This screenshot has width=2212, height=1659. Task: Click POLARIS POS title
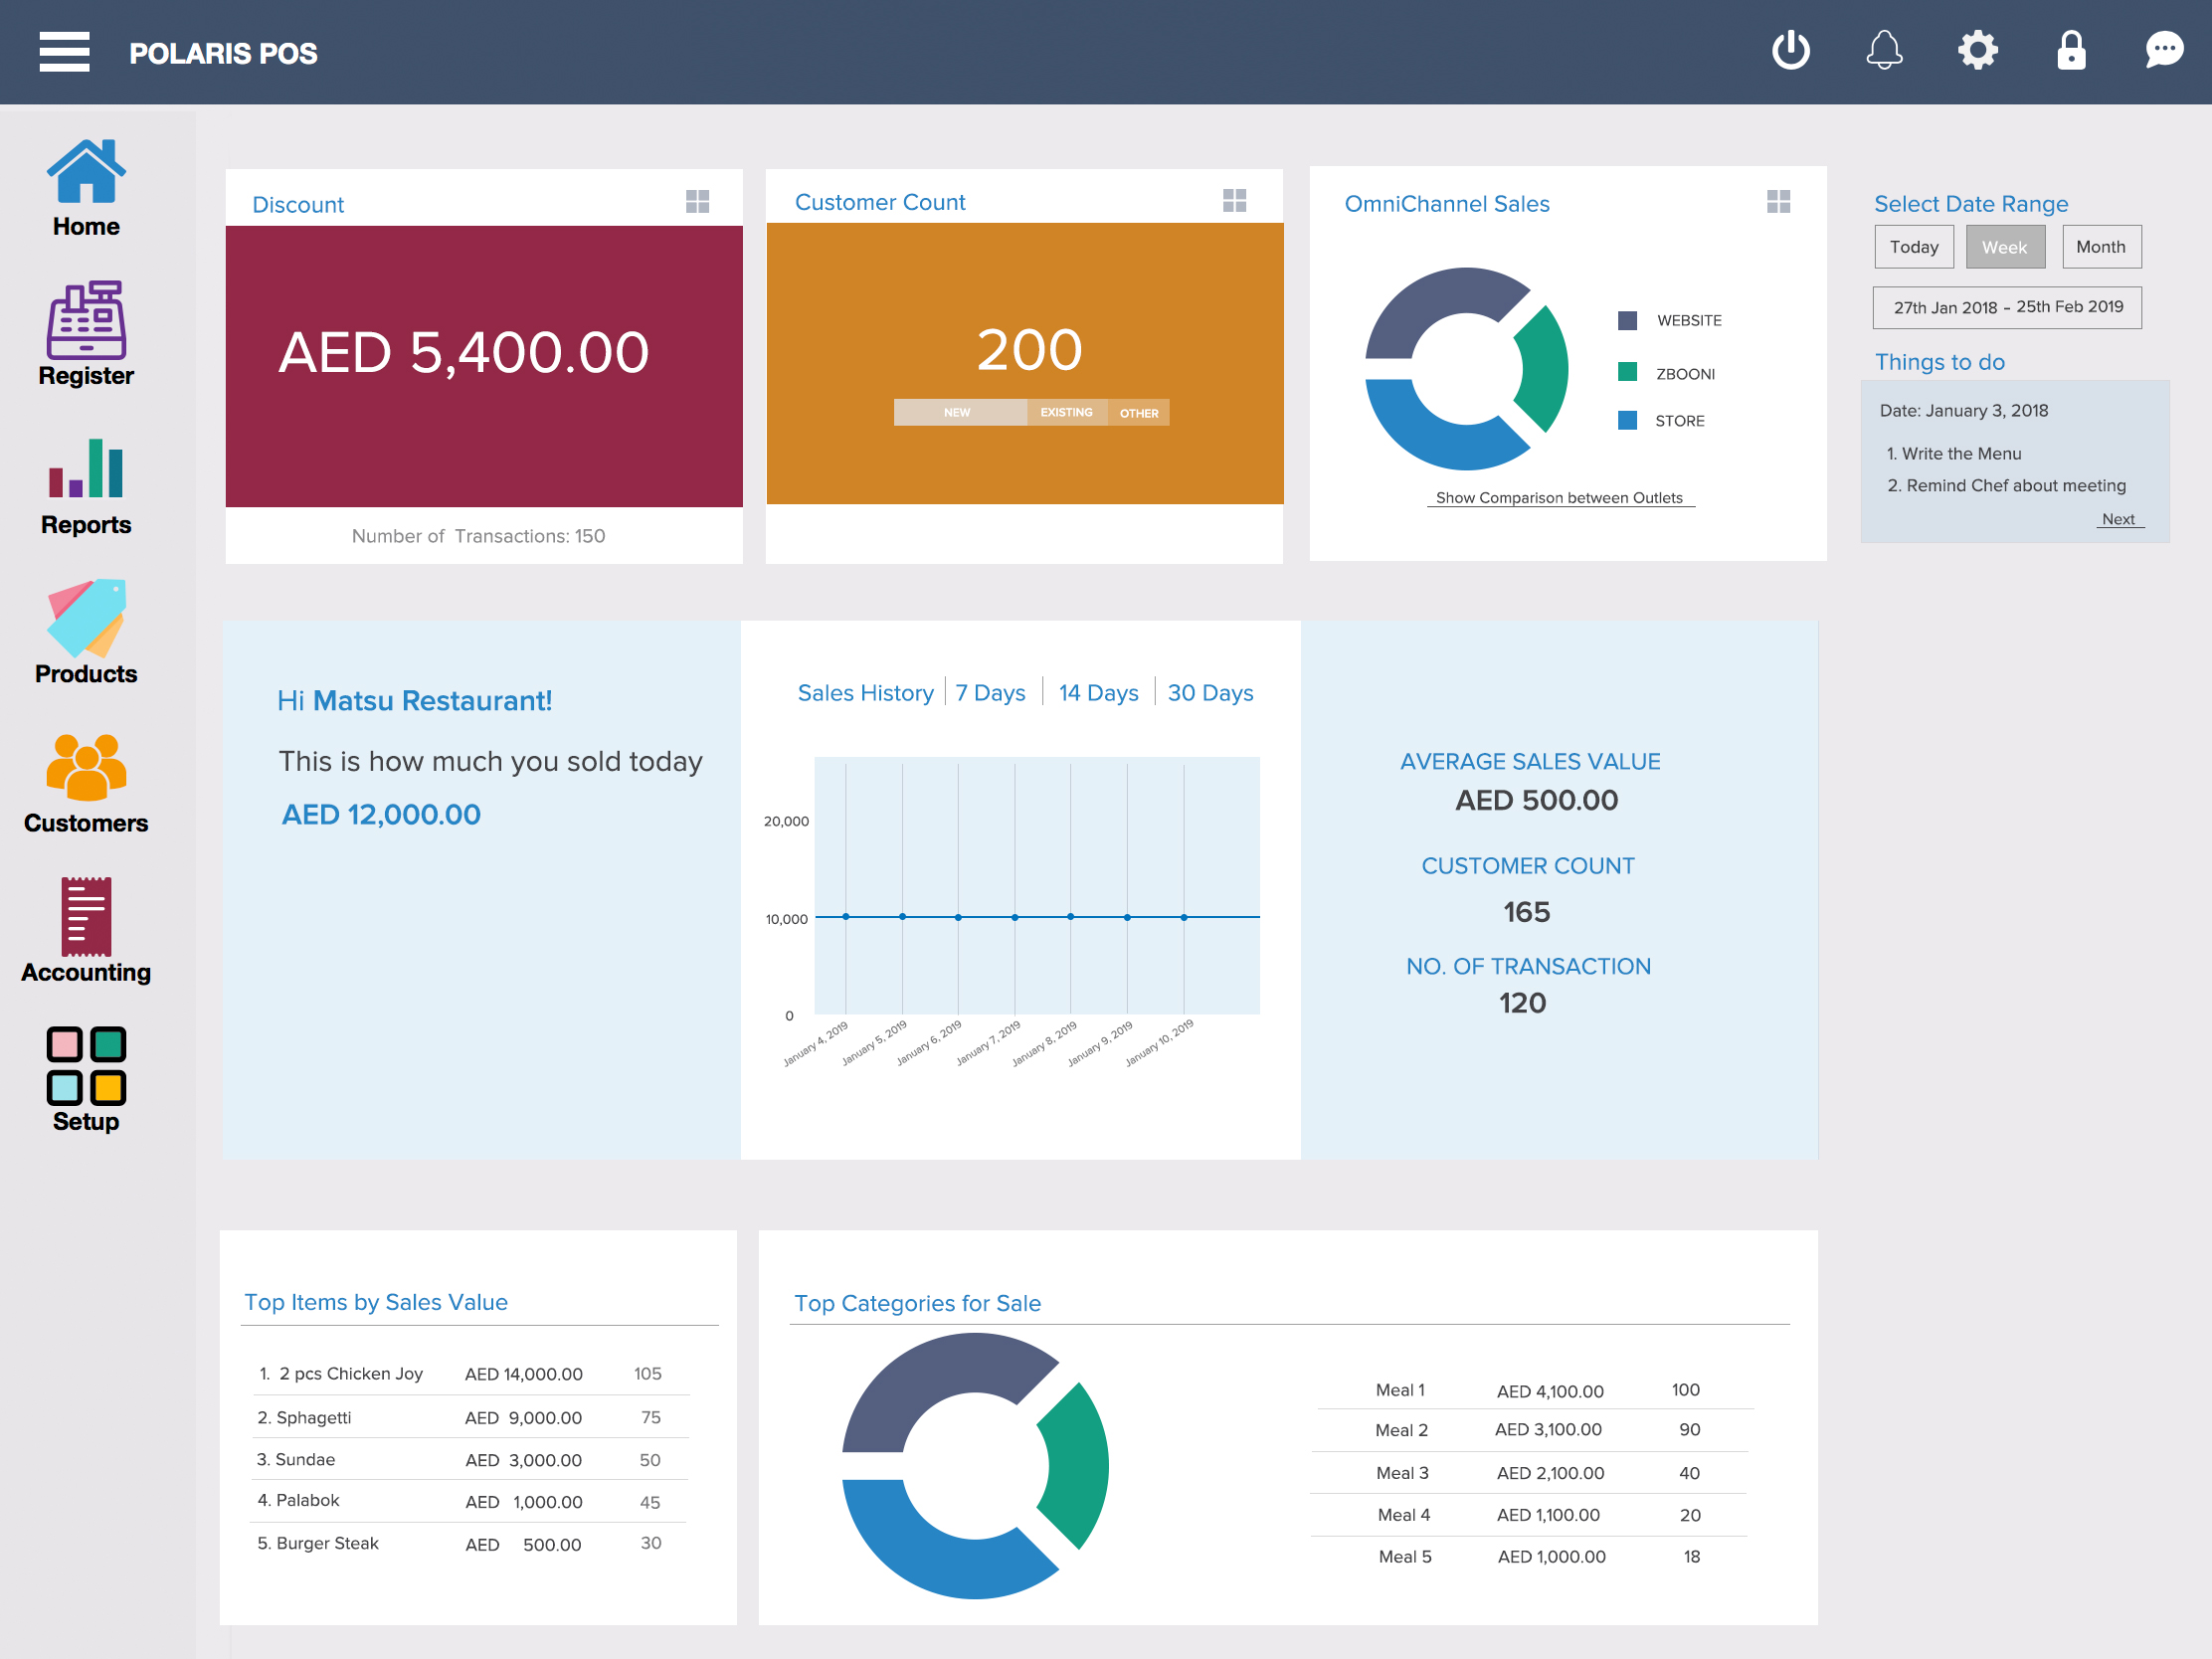(223, 53)
